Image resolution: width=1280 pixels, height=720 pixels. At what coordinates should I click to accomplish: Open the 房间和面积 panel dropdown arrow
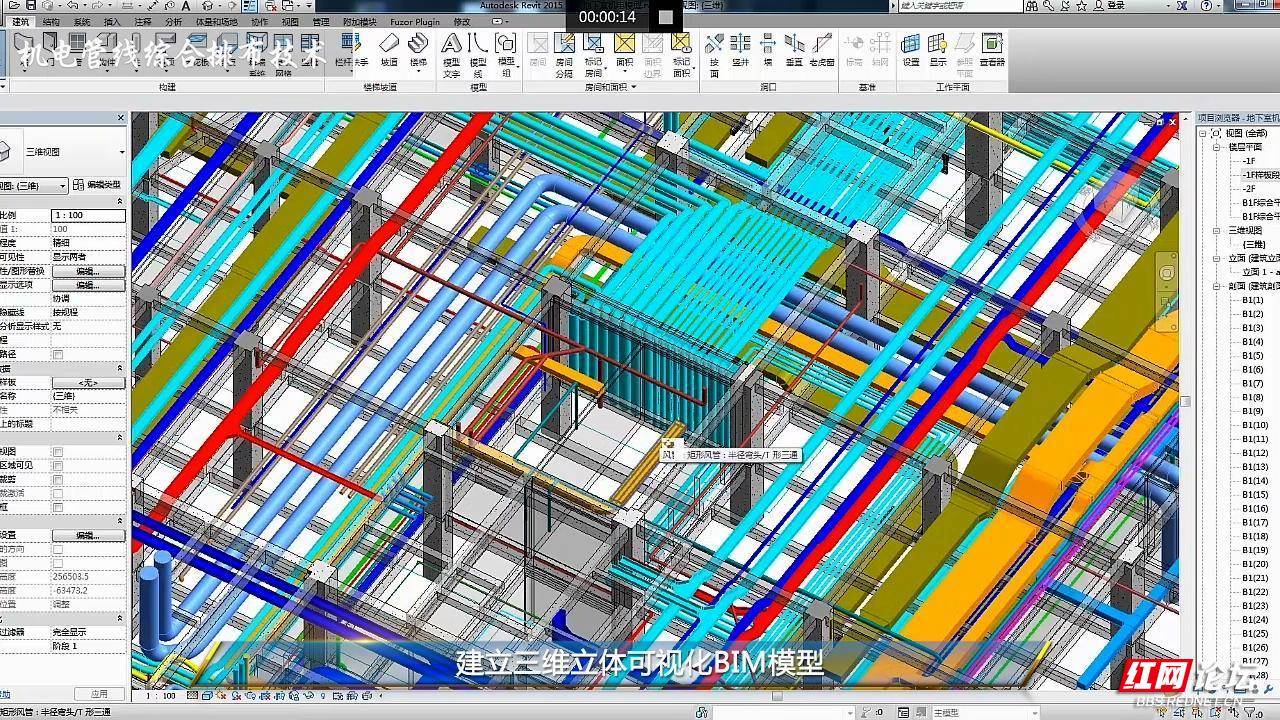click(634, 87)
